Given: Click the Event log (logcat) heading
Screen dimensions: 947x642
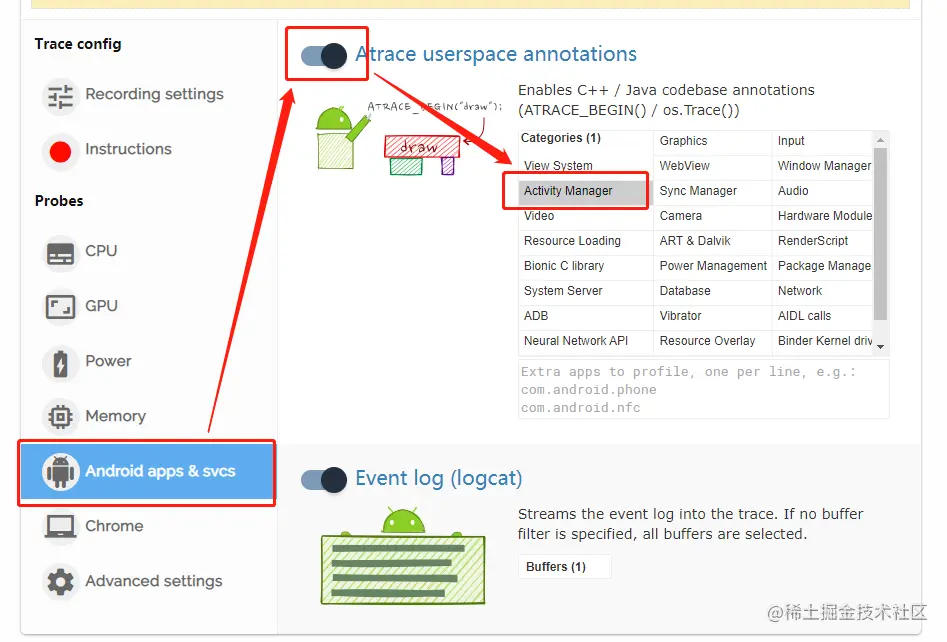Looking at the screenshot, I should [438, 478].
